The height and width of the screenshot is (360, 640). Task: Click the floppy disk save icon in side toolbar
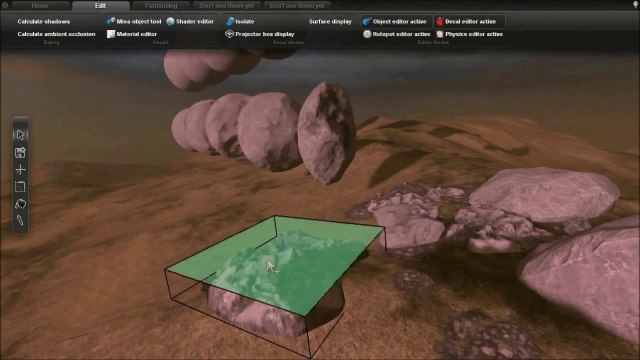click(20, 152)
